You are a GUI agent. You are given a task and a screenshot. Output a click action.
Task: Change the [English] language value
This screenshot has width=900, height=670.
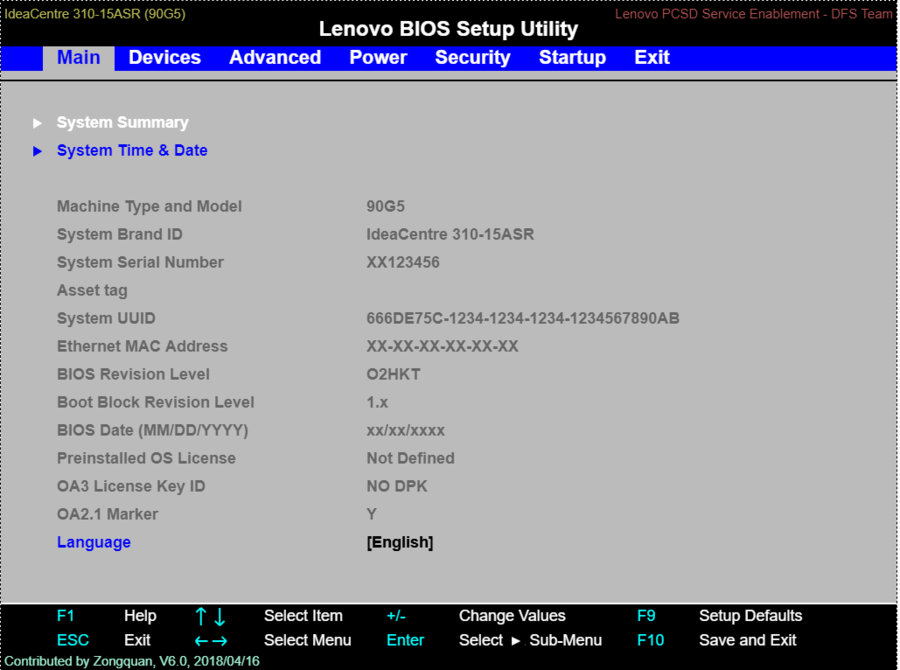[400, 543]
